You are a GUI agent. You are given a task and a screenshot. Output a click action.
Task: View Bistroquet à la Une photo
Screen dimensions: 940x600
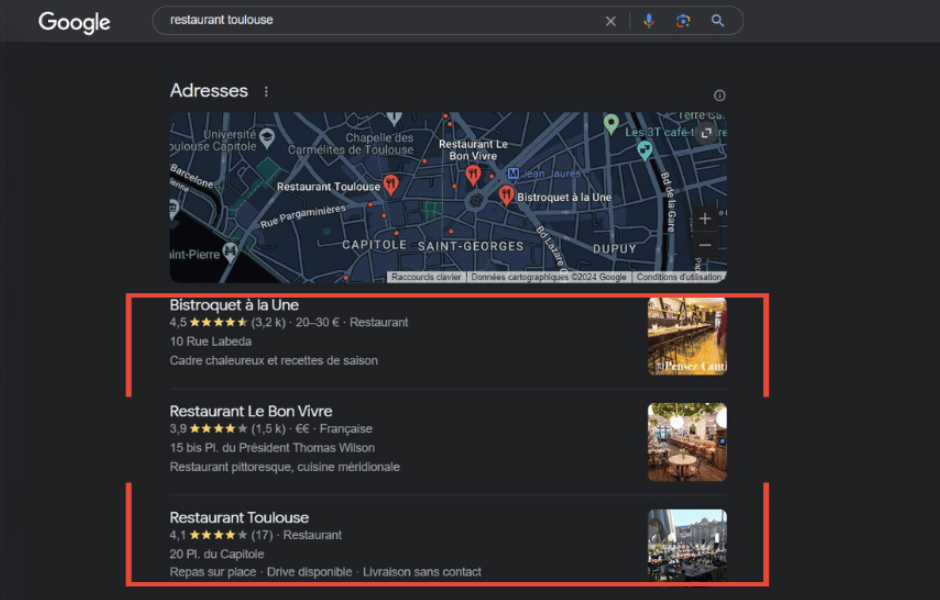pyautogui.click(x=687, y=336)
